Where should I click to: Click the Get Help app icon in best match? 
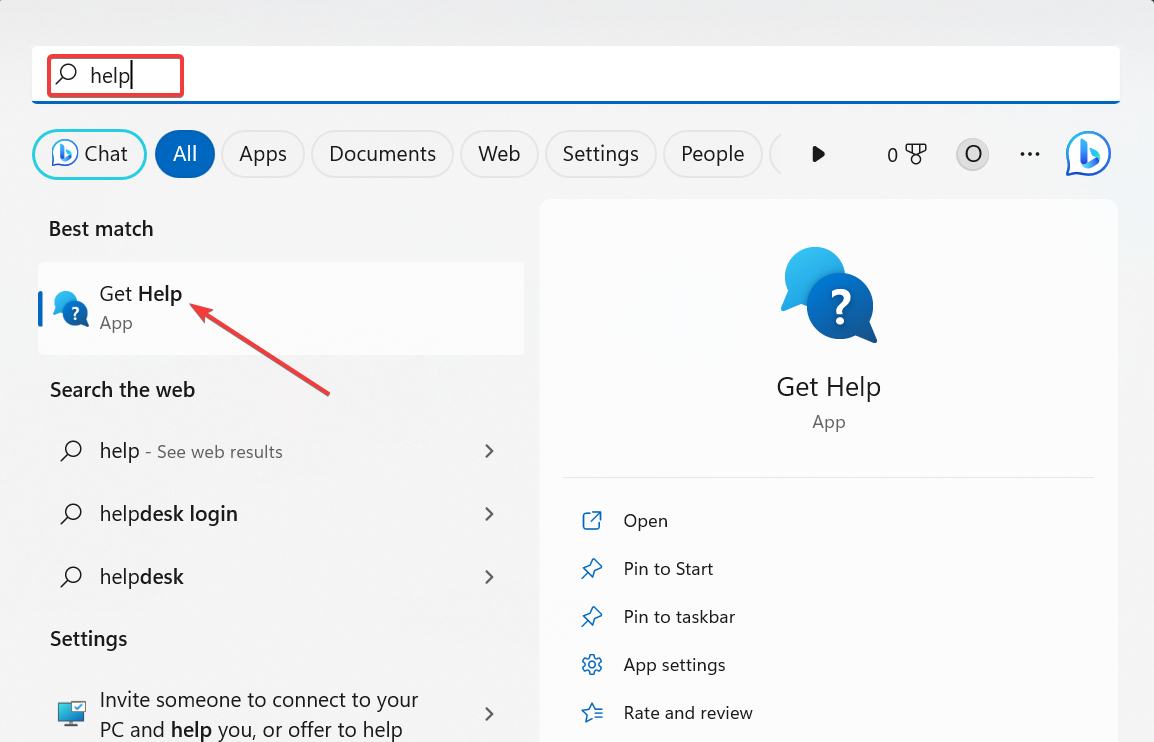coord(71,308)
